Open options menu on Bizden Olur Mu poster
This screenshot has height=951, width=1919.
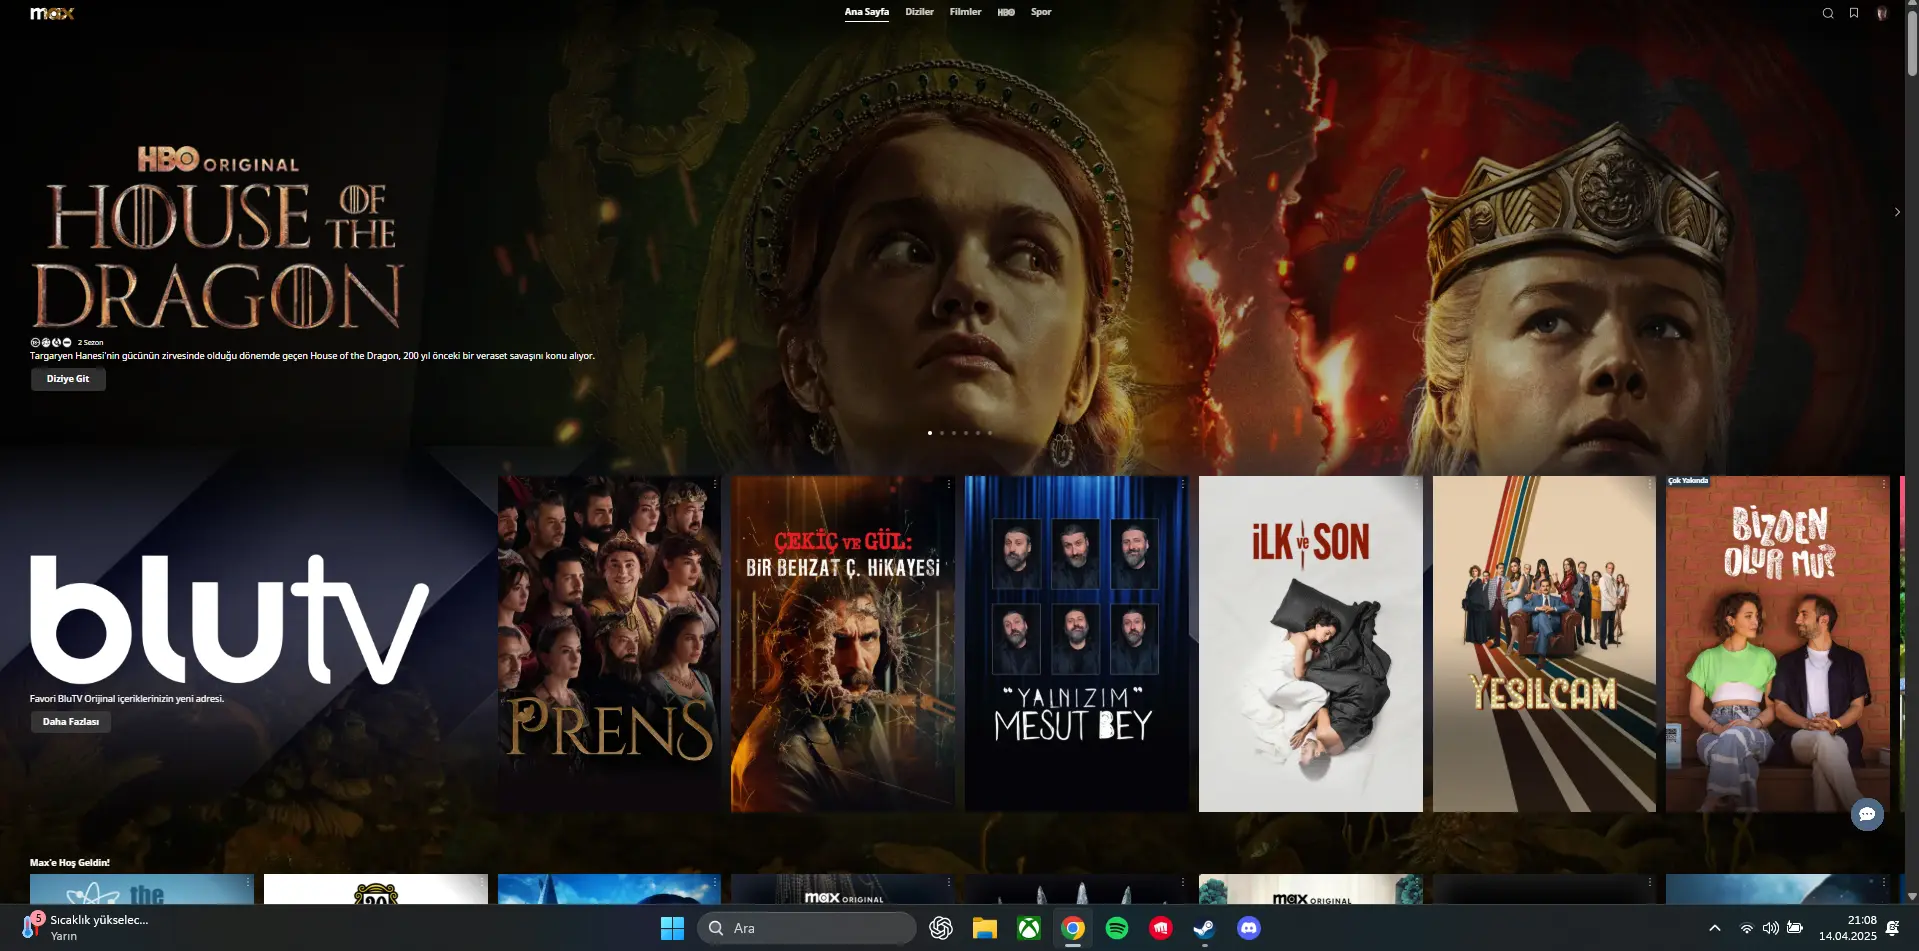coord(1884,484)
